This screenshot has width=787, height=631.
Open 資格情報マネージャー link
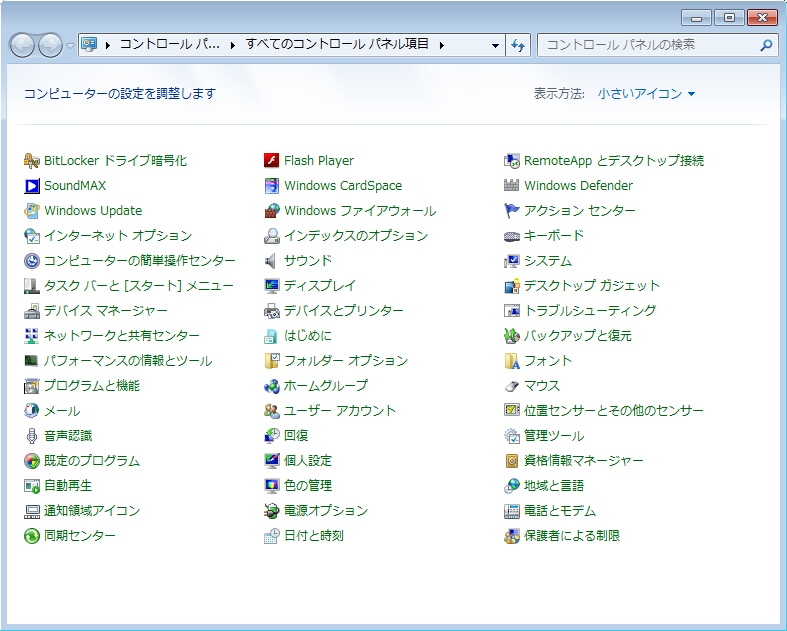pyautogui.click(x=583, y=460)
